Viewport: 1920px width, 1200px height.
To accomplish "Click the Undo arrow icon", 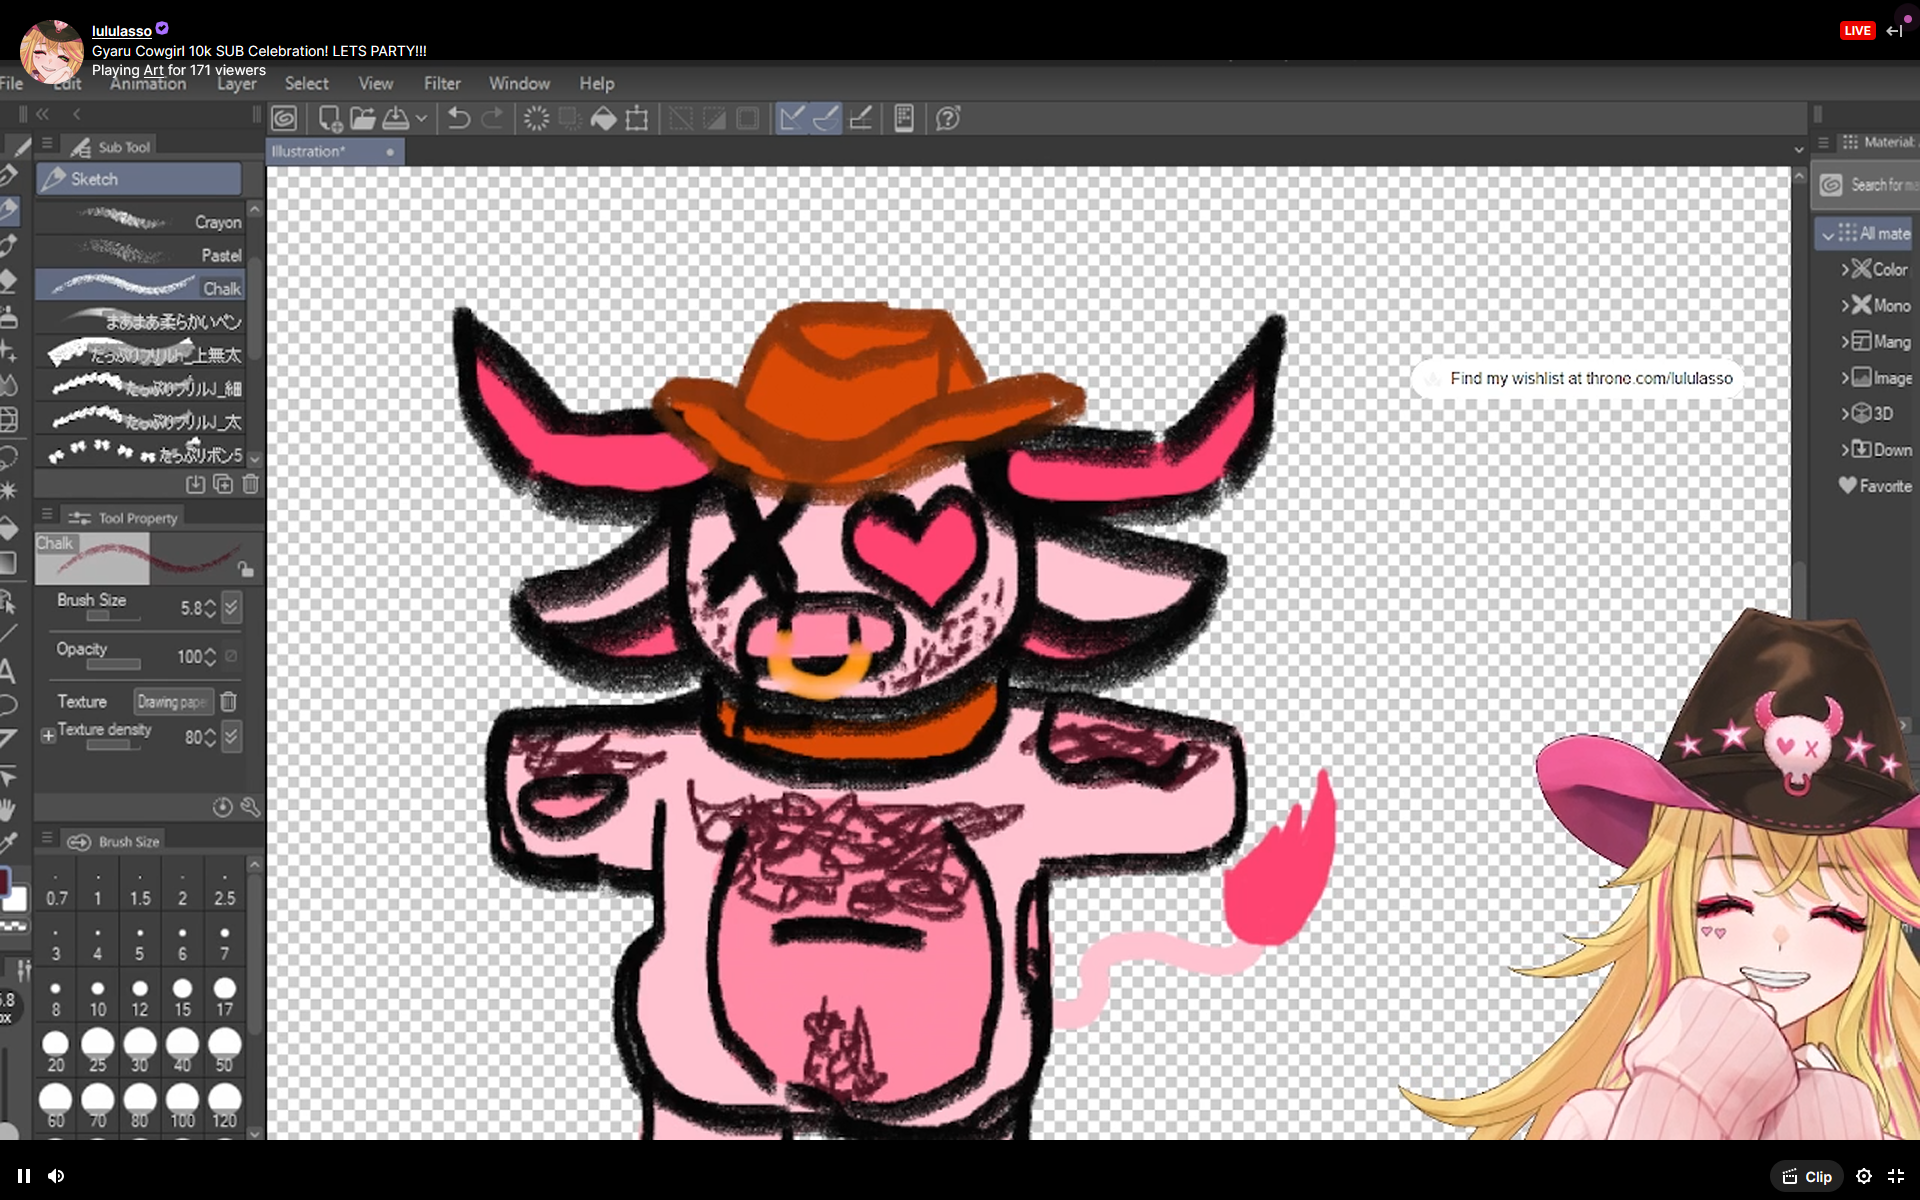I will (x=458, y=119).
